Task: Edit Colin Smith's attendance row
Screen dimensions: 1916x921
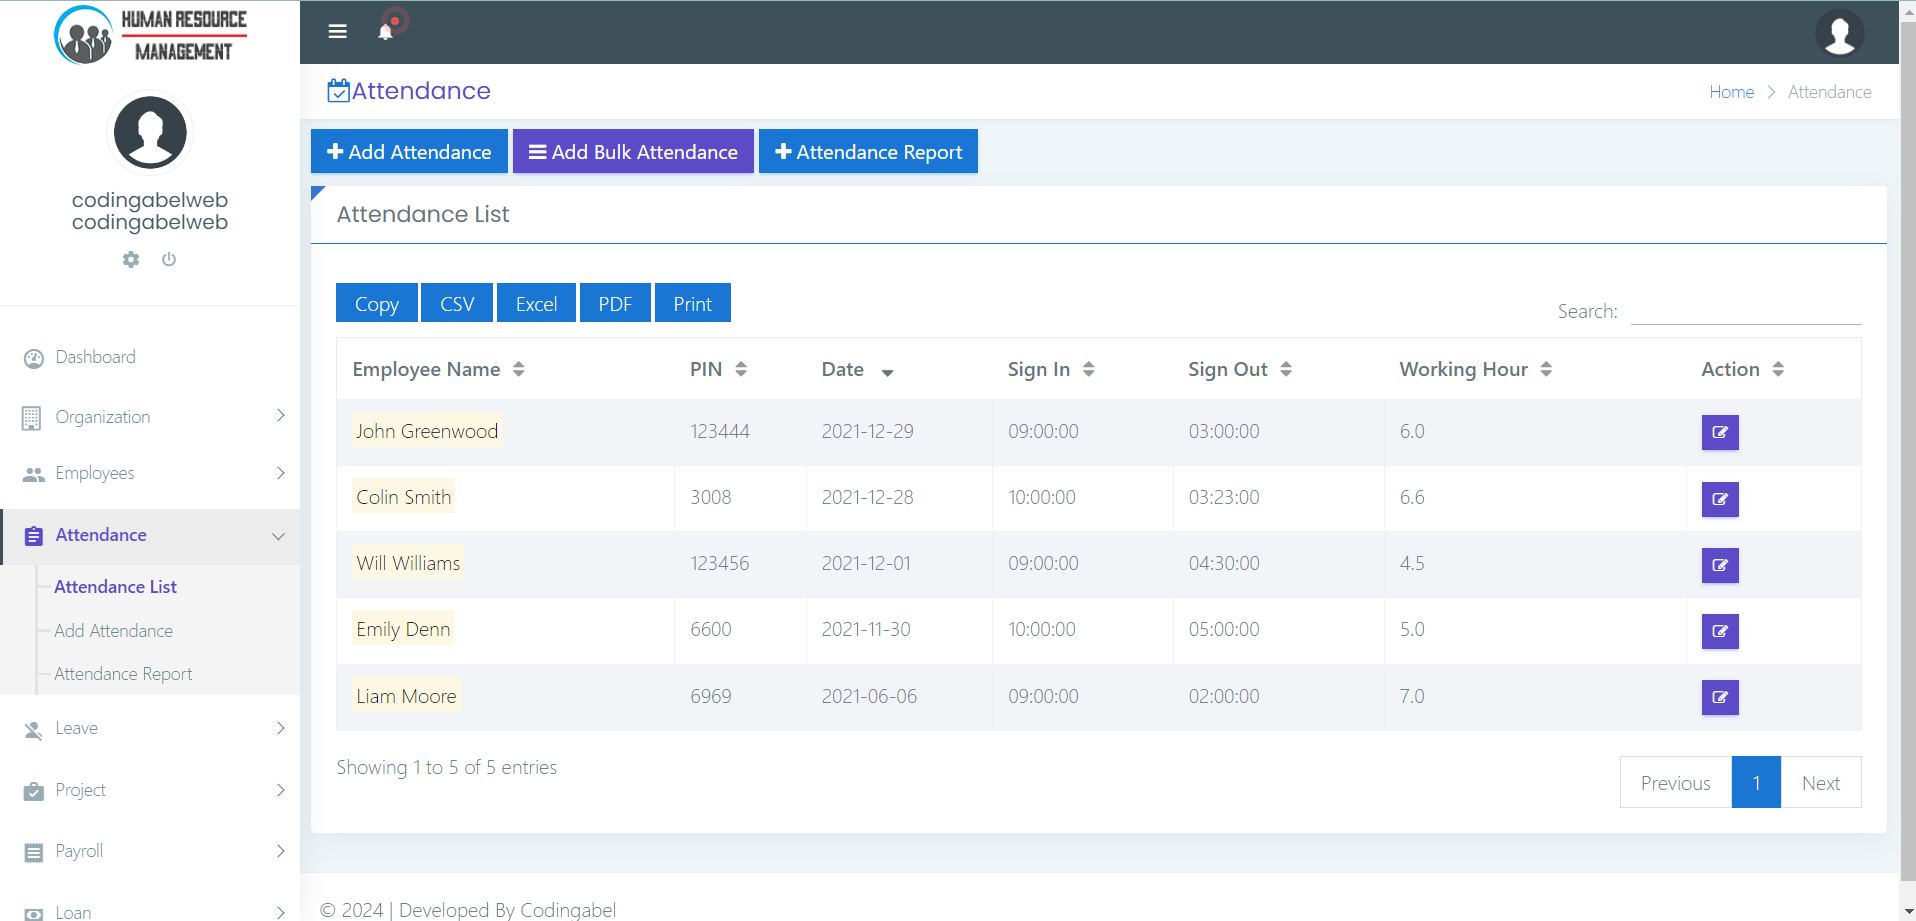Action: [1719, 499]
